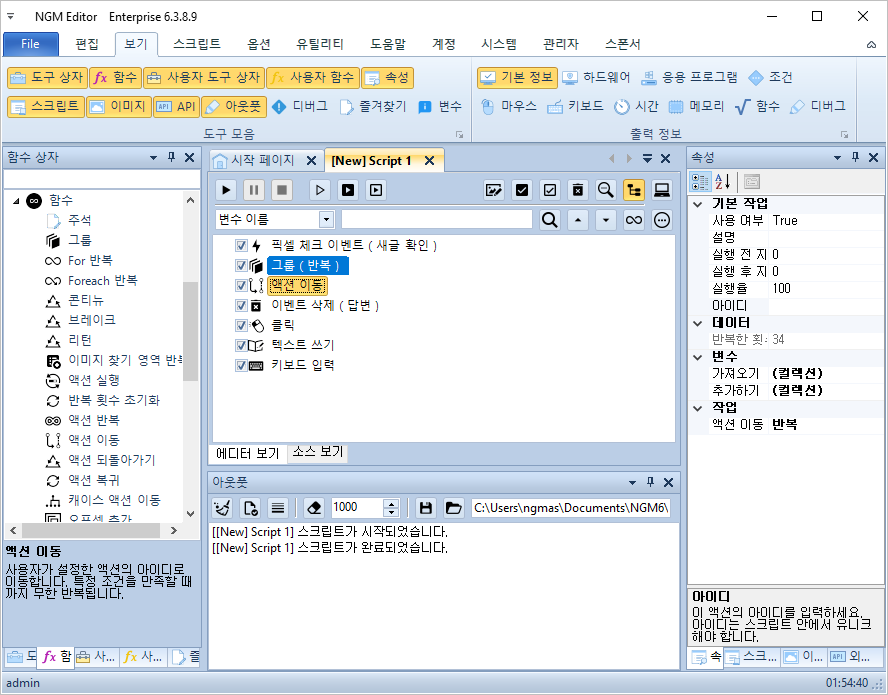Close the [New] Script 1 tab
This screenshot has height=695, width=888.
click(429, 160)
